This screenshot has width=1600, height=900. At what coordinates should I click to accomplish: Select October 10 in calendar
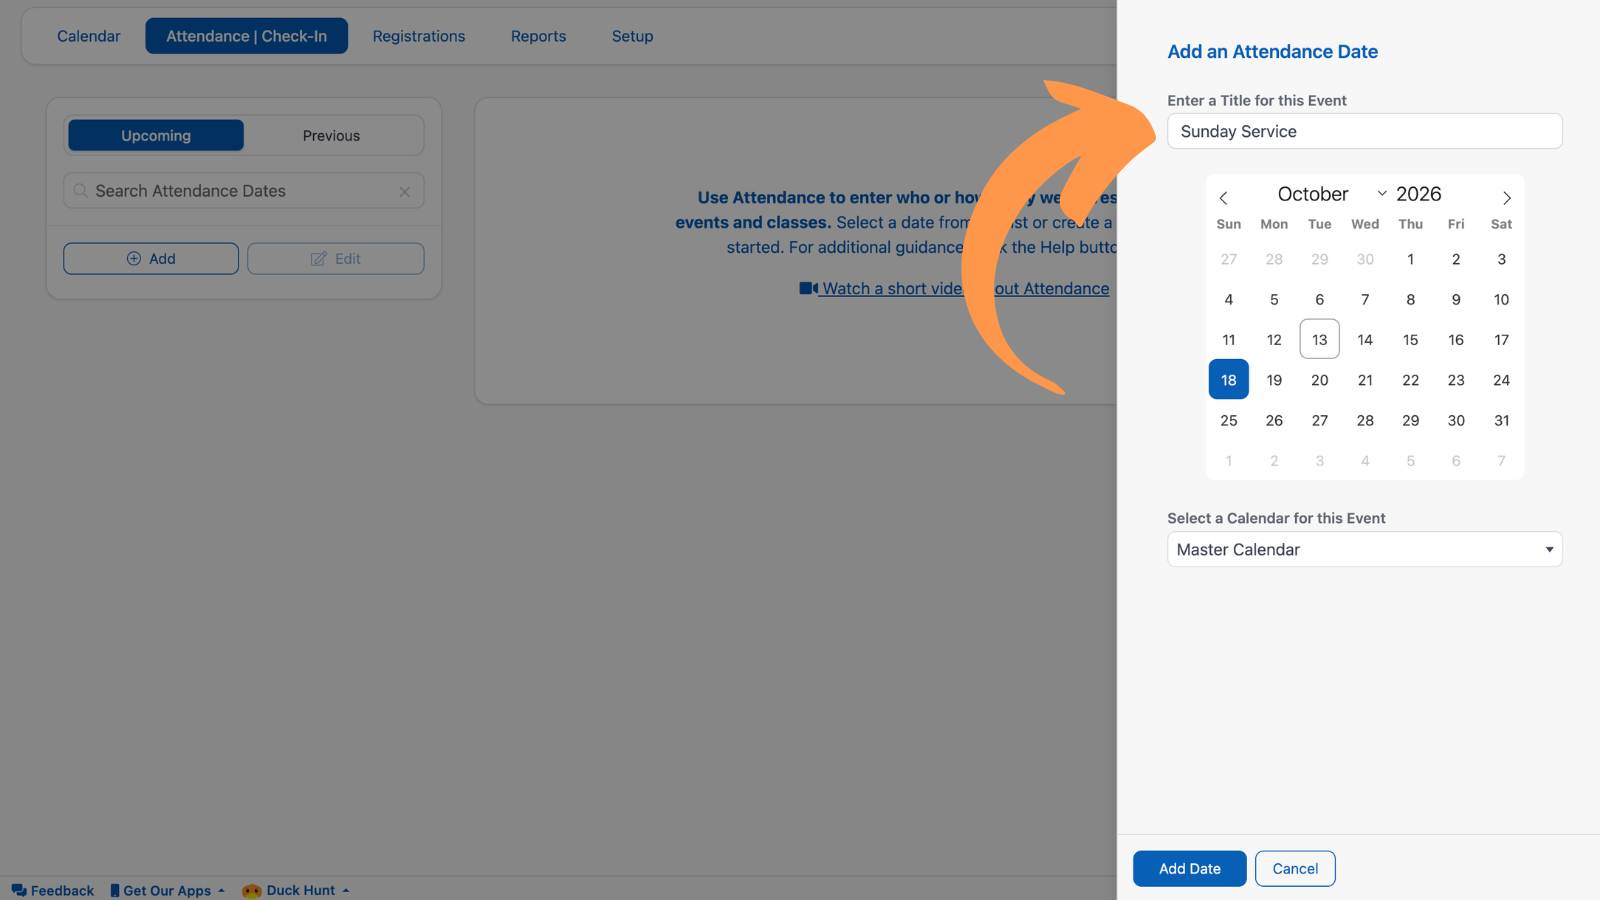click(x=1501, y=300)
